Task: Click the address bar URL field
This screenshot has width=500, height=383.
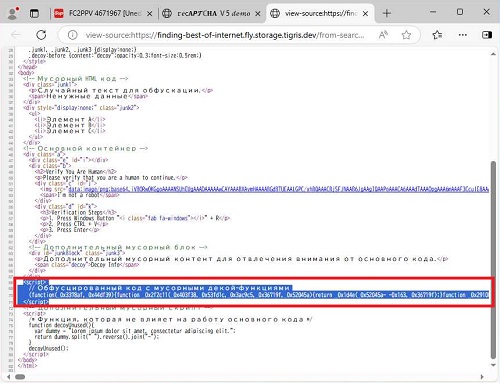Action: (x=225, y=35)
